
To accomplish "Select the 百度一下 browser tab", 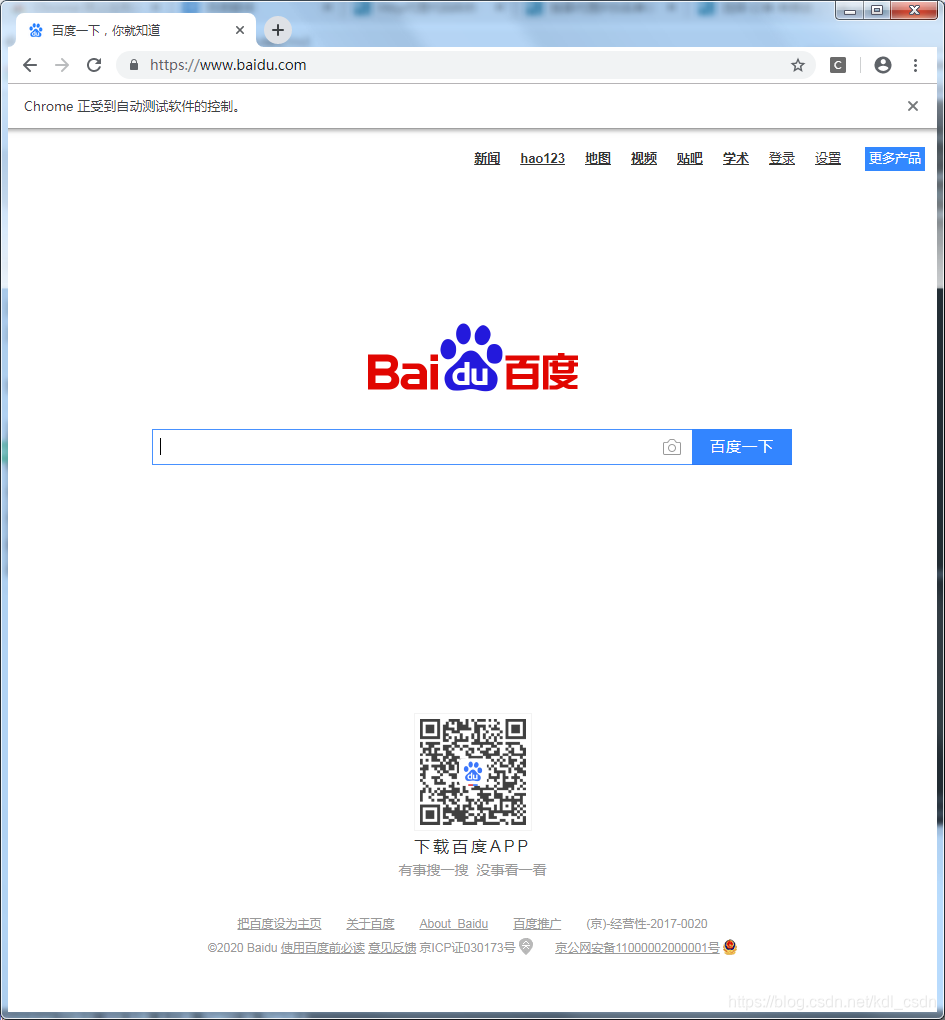I will coord(135,31).
